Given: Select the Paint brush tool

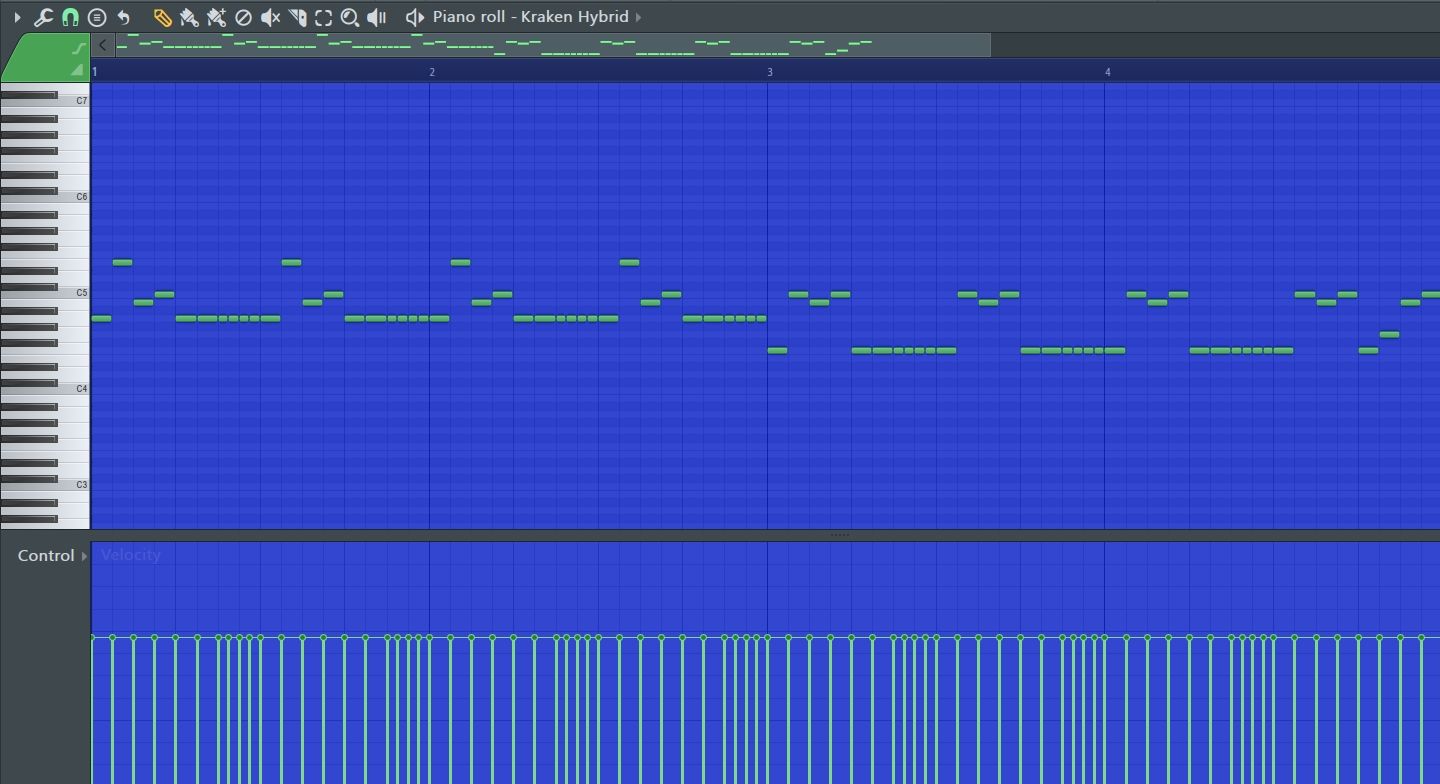Looking at the screenshot, I should point(189,17).
